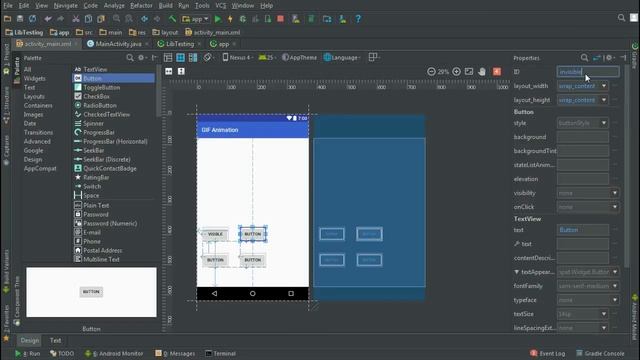Click the text property input field
The image size is (640, 360).
pos(583,230)
